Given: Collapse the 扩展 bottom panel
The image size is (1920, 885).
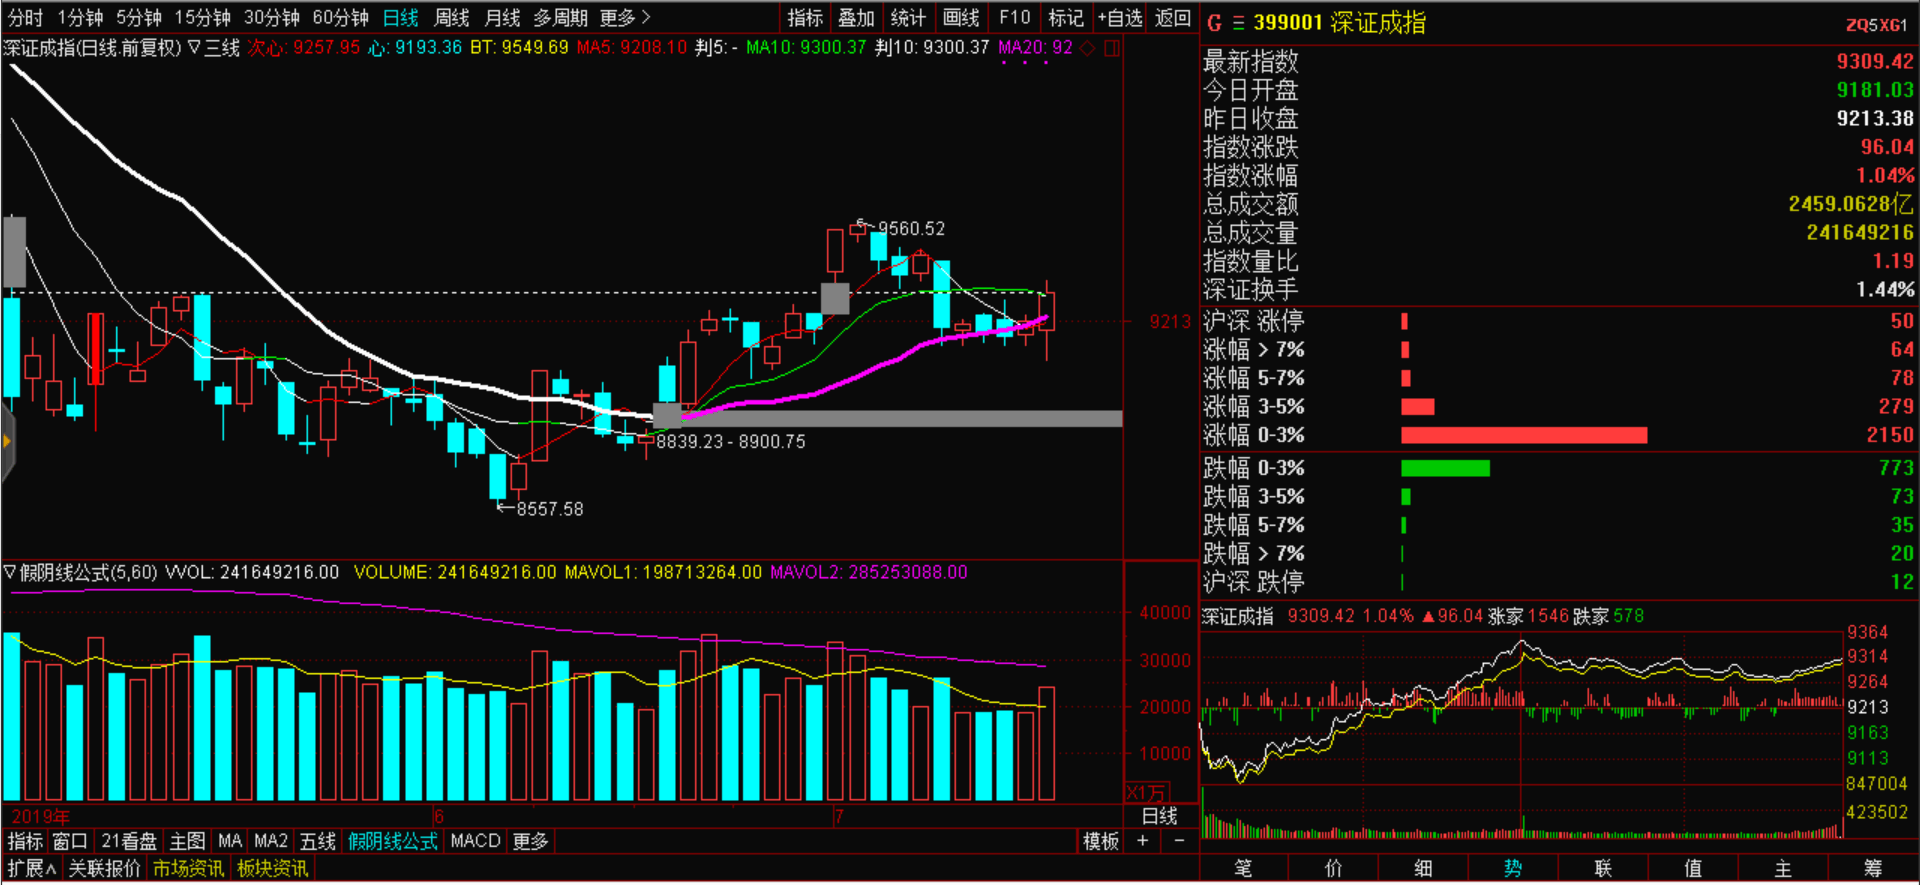Looking at the screenshot, I should tap(32, 869).
